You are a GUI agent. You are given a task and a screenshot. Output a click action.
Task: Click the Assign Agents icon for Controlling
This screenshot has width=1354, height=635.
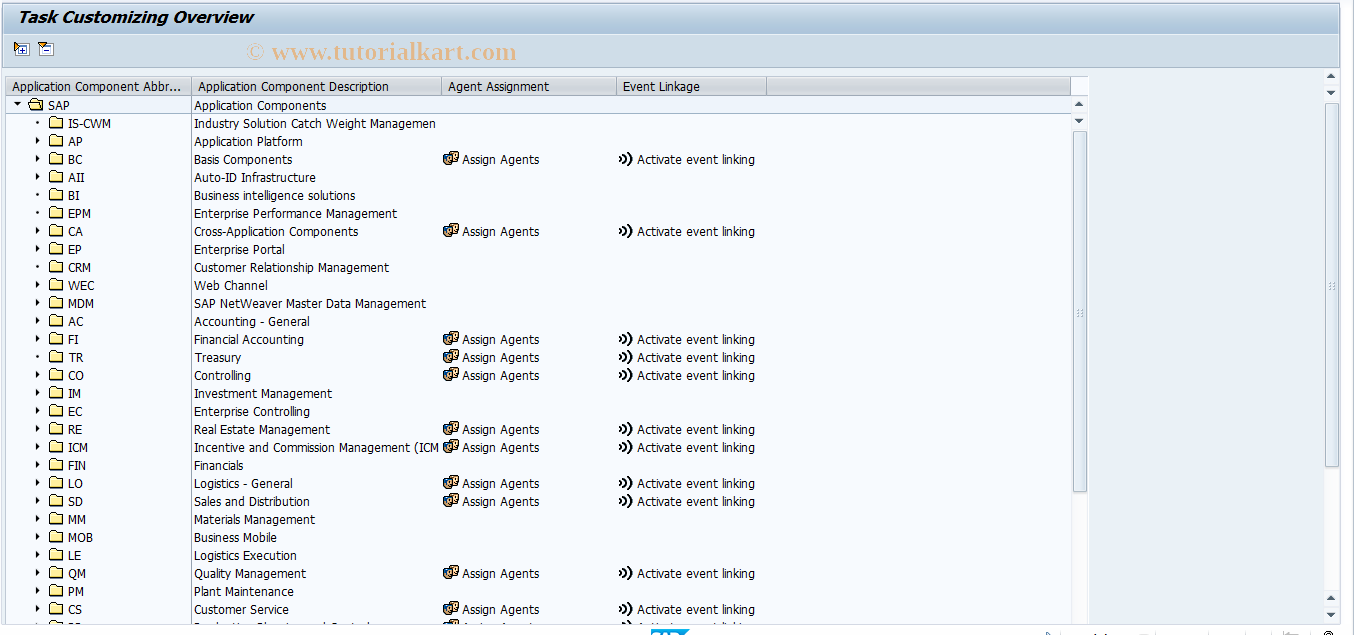pyautogui.click(x=451, y=375)
